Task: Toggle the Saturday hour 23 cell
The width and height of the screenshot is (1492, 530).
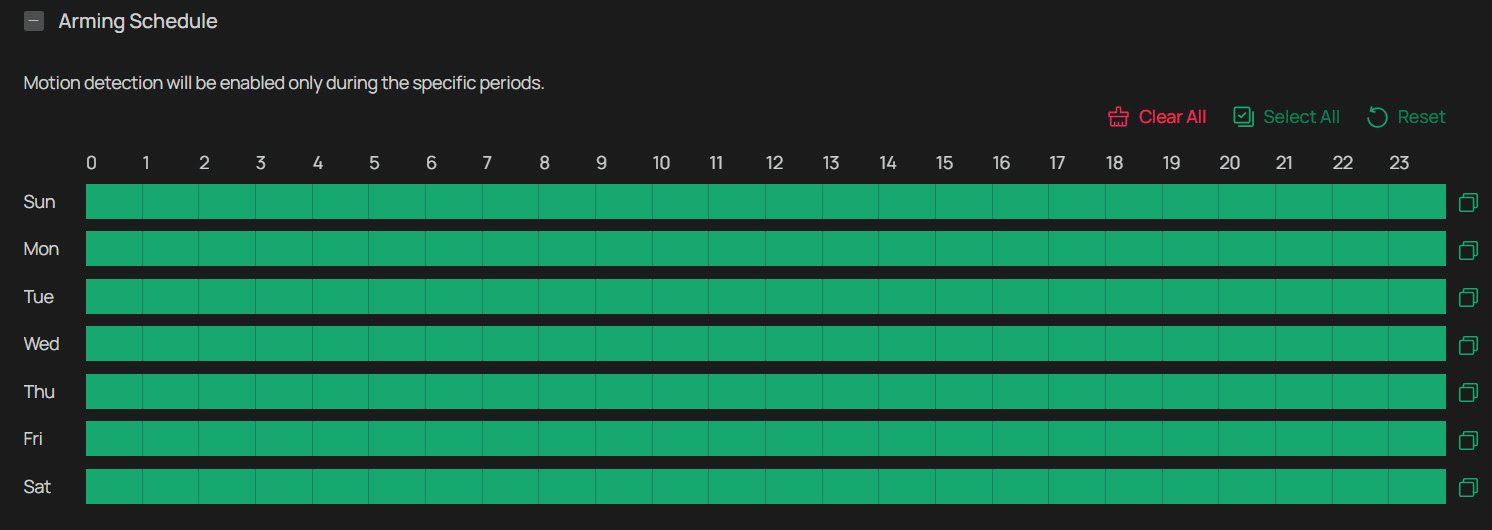Action: pos(1418,486)
